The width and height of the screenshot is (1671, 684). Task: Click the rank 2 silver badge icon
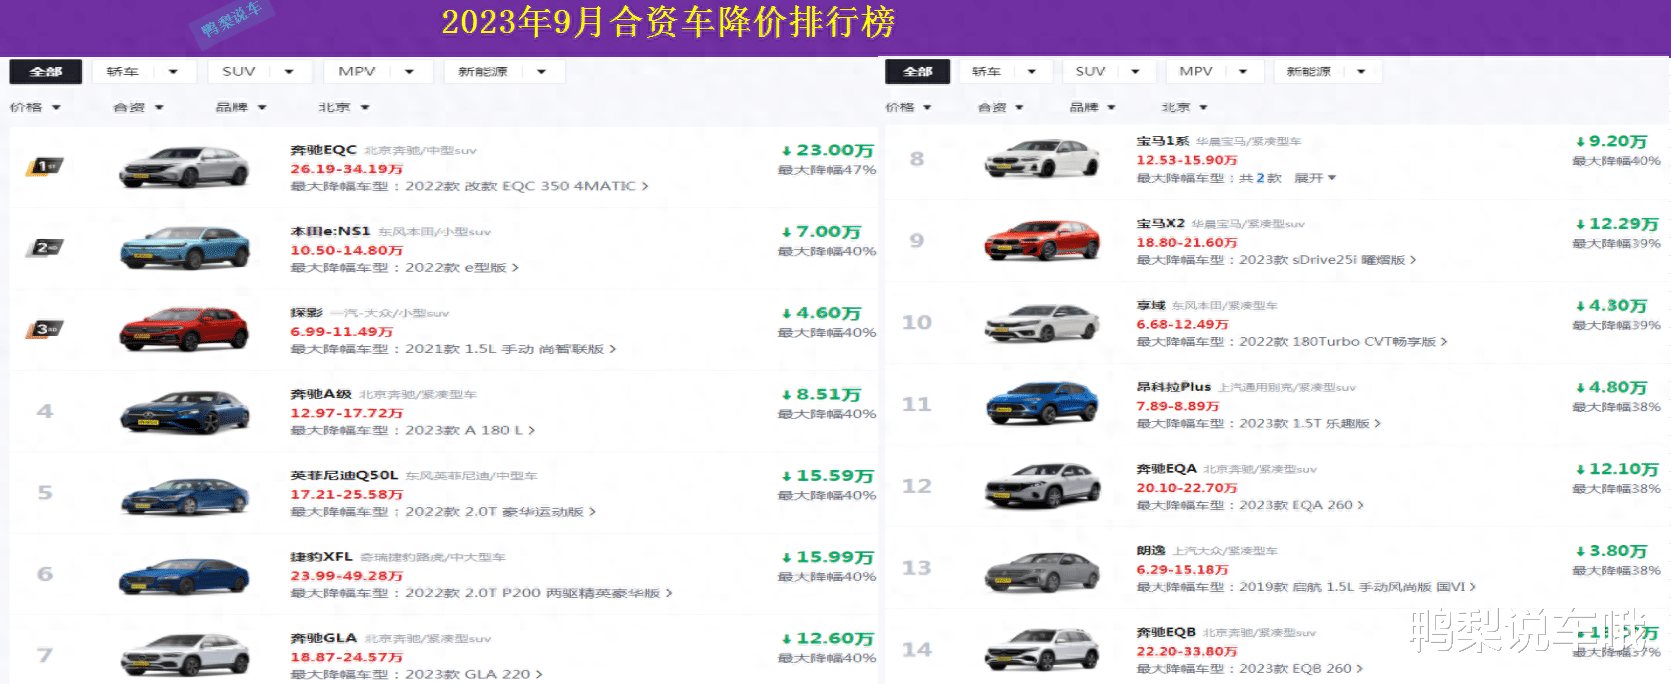point(45,247)
